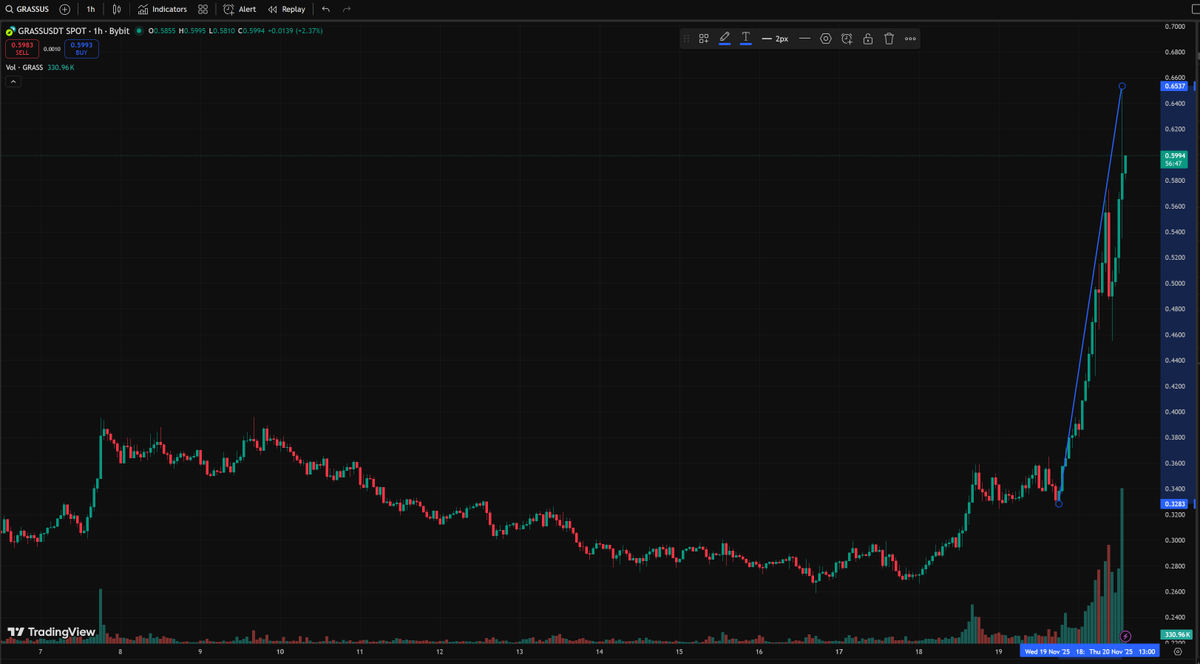Image resolution: width=1200 pixels, height=664 pixels.
Task: Open symbol search showing GRASSUS
Action: (28, 9)
